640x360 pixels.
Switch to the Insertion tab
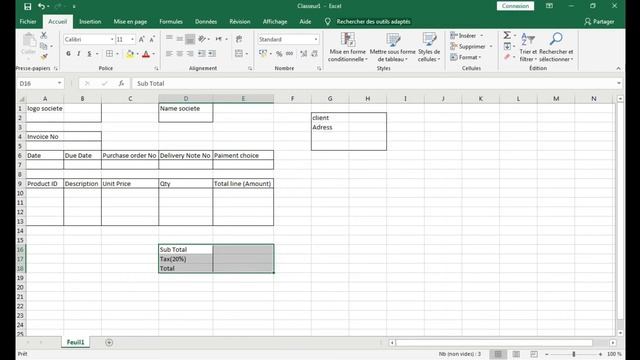point(90,22)
